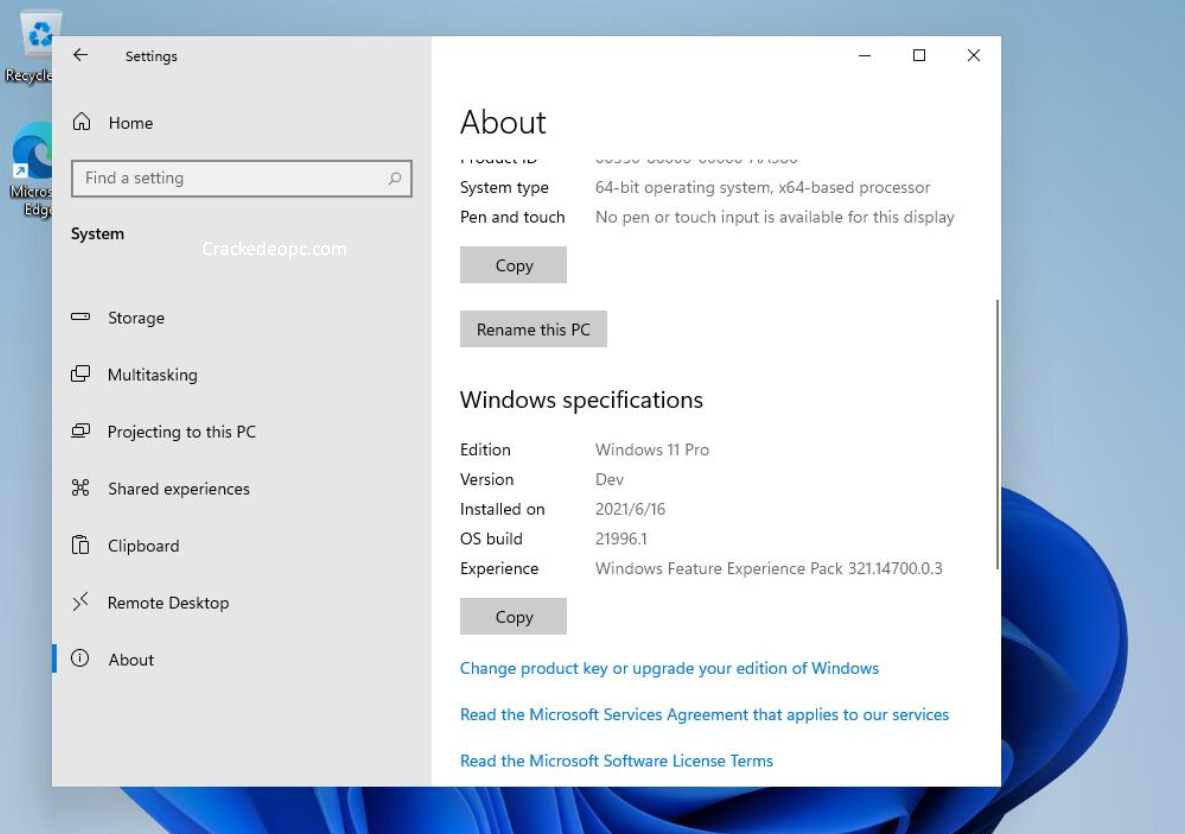Open Microsoft Software License Terms link
The height and width of the screenshot is (834, 1185).
[616, 761]
